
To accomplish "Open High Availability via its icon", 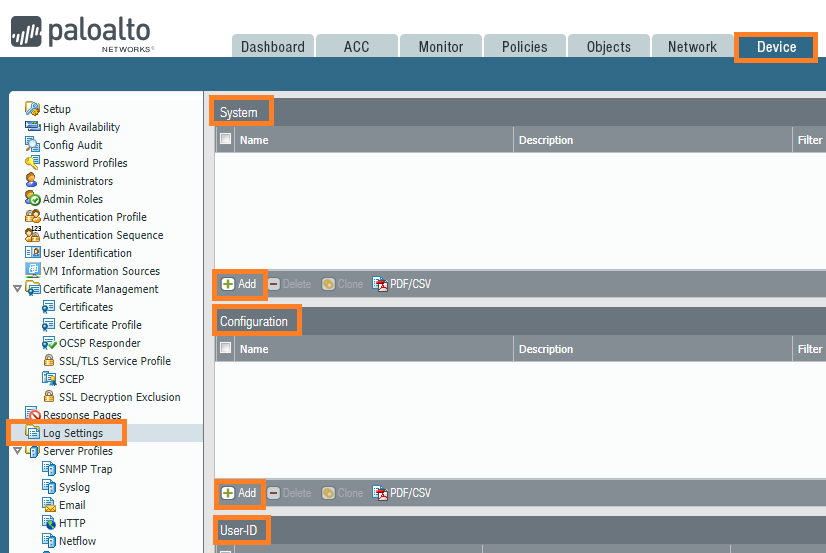I will coord(32,127).
